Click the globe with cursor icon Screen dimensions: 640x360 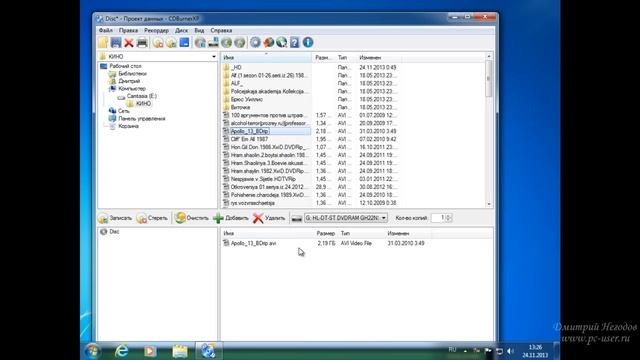coord(281,42)
